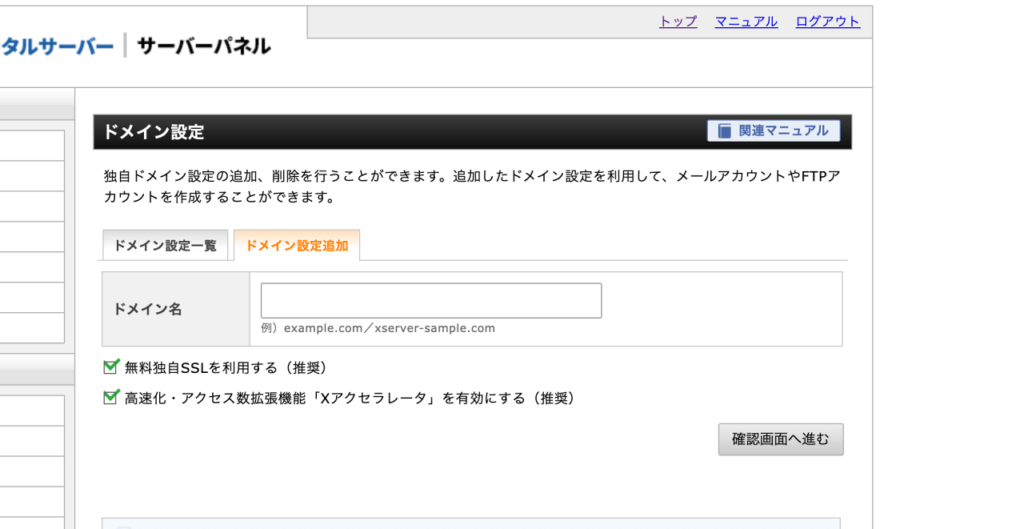This screenshot has height=529, width=1024.
Task: Click the 高速化・アクセス数拡張機能 label text
Action: (350, 398)
